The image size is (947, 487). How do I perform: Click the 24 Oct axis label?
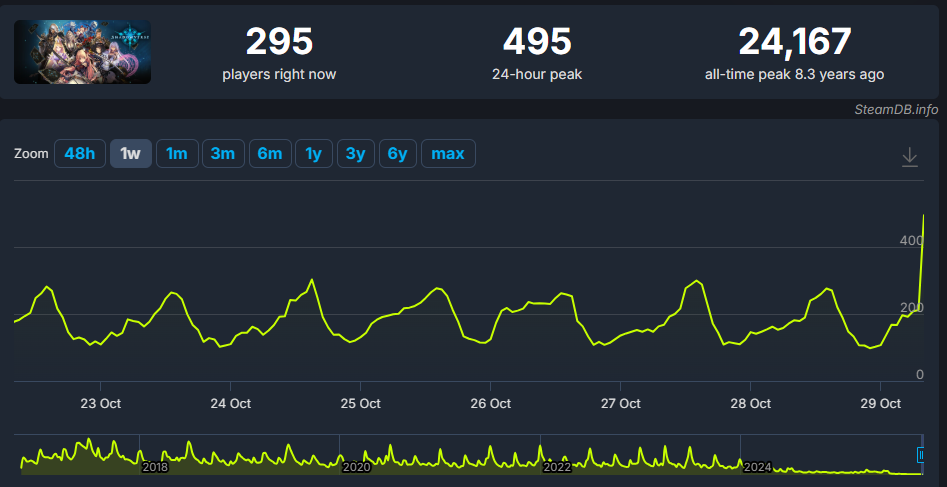tap(231, 404)
